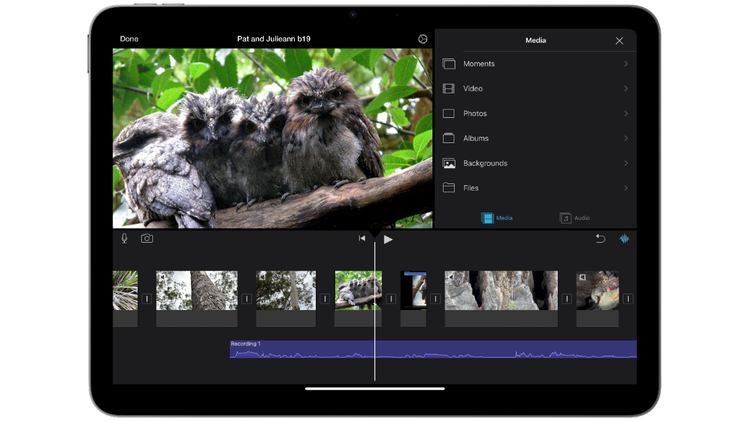Viewport: 750px width, 422px height.
Task: Switch to the Media tab
Action: [497, 217]
